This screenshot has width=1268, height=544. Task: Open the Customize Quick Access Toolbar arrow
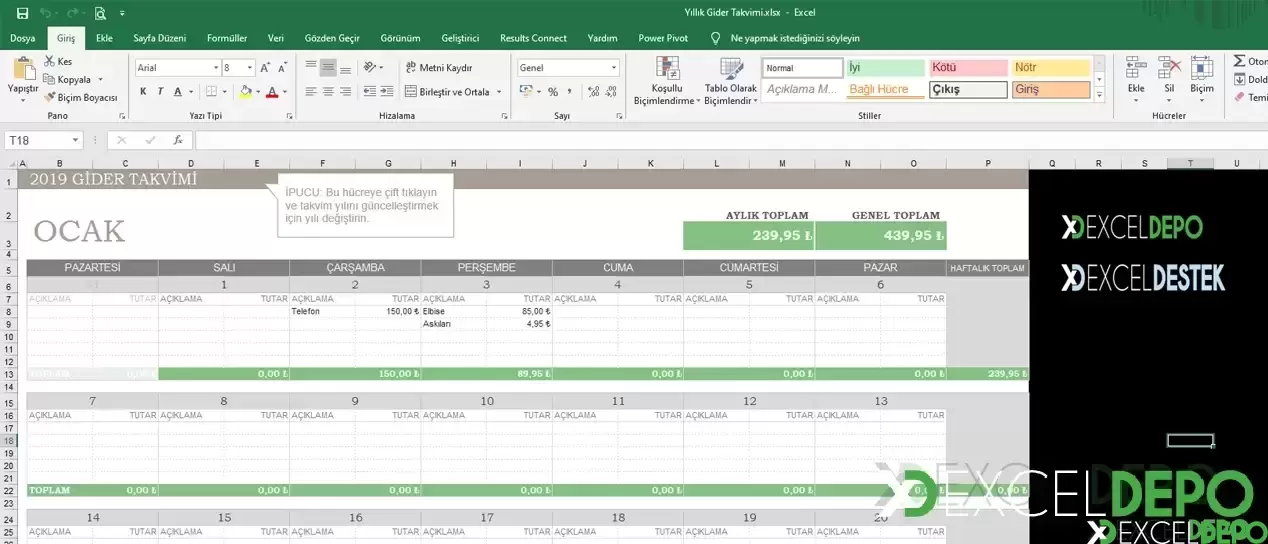point(122,14)
